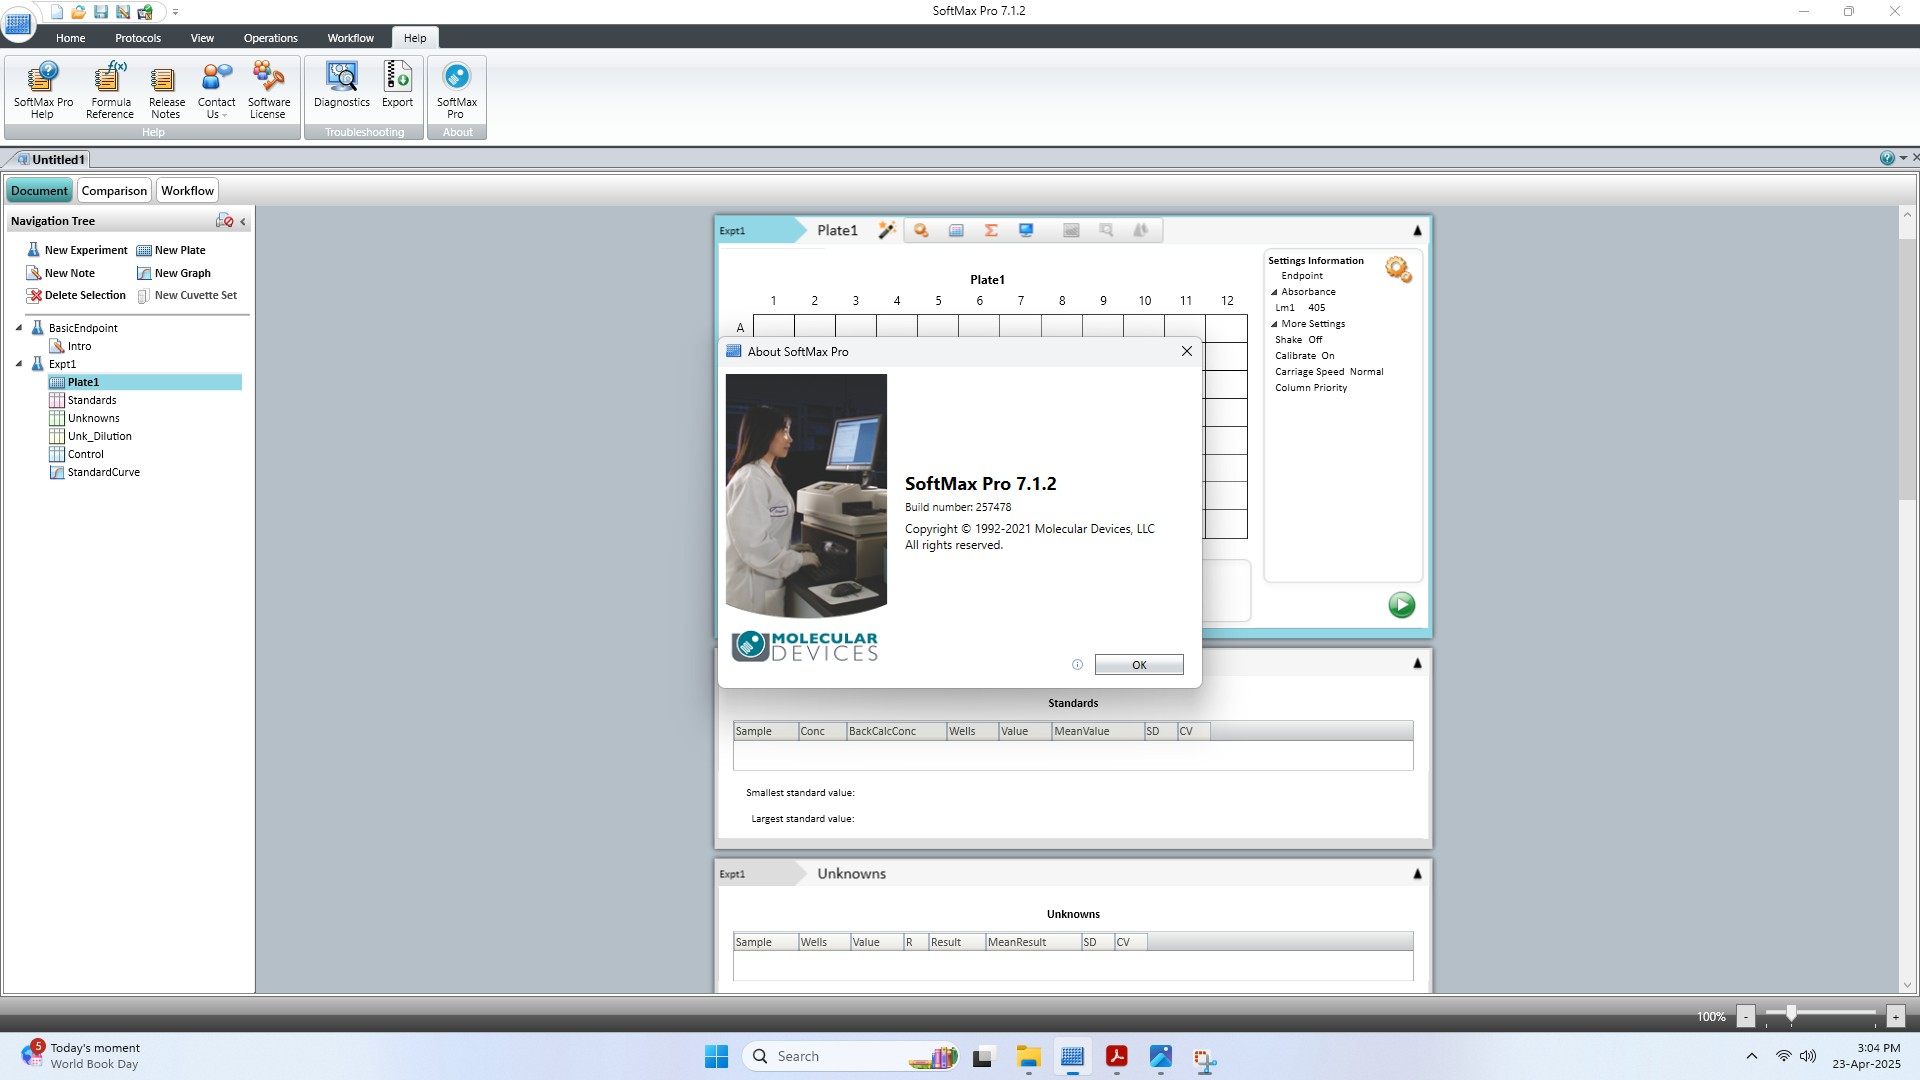The height and width of the screenshot is (1080, 1920).
Task: Click the save disk quick access icon
Action: tap(101, 12)
